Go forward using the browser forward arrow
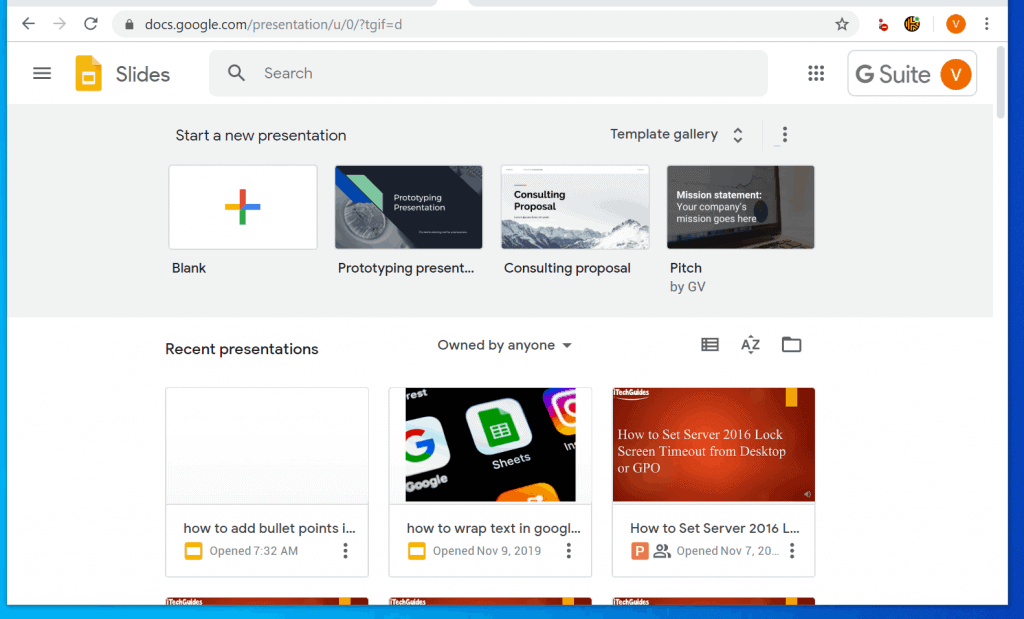This screenshot has height=619, width=1024. pyautogui.click(x=59, y=24)
